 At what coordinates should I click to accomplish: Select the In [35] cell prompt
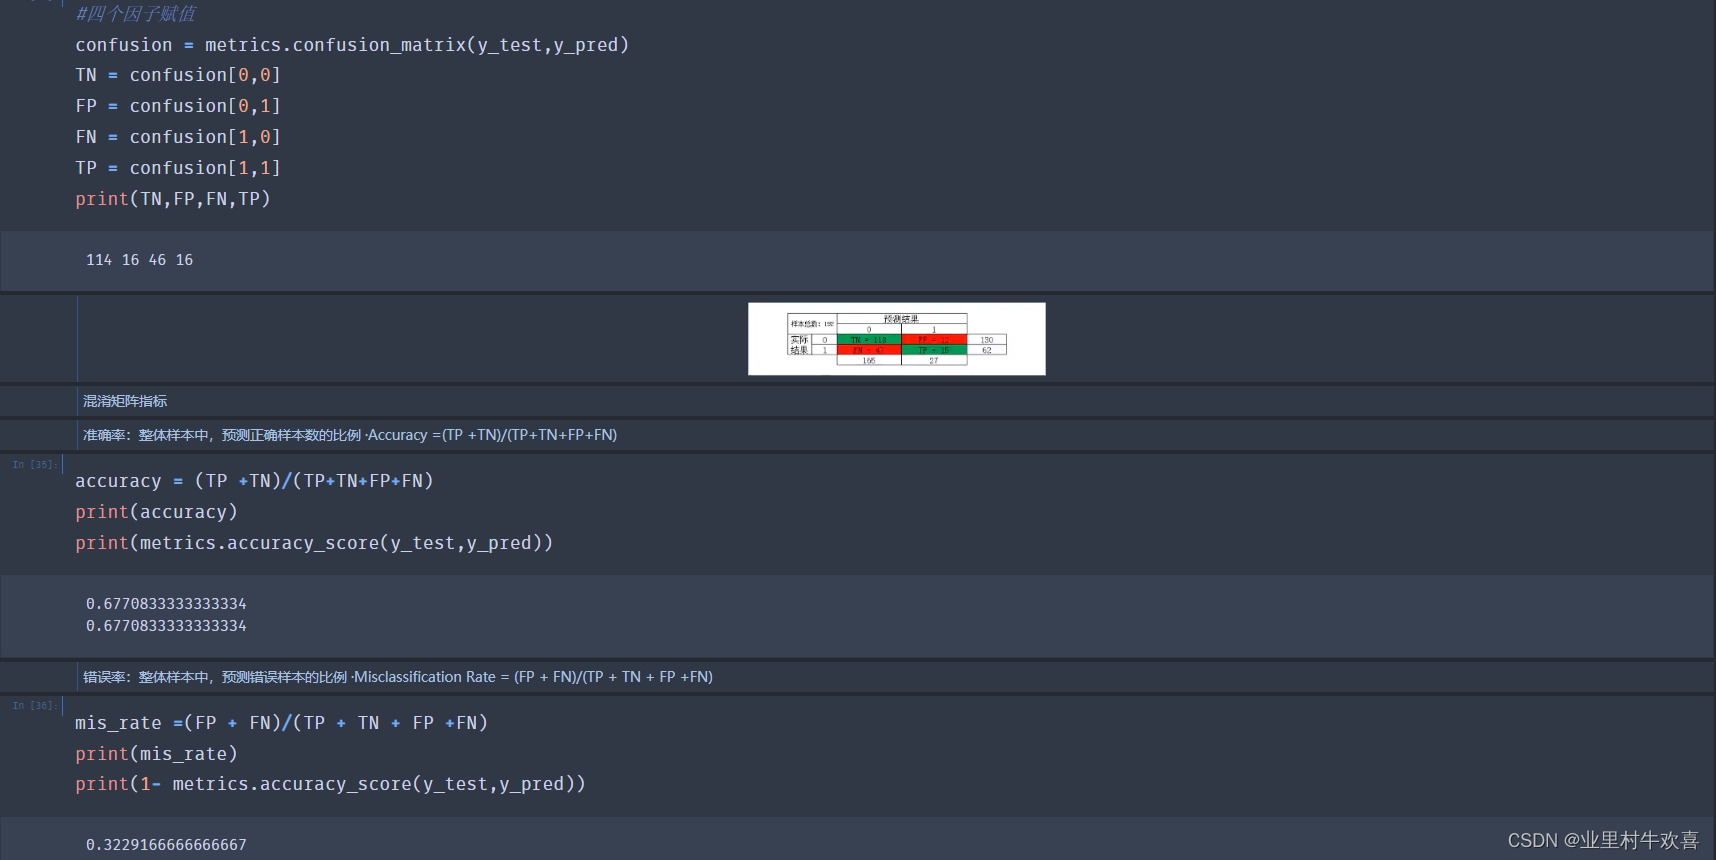pyautogui.click(x=34, y=464)
